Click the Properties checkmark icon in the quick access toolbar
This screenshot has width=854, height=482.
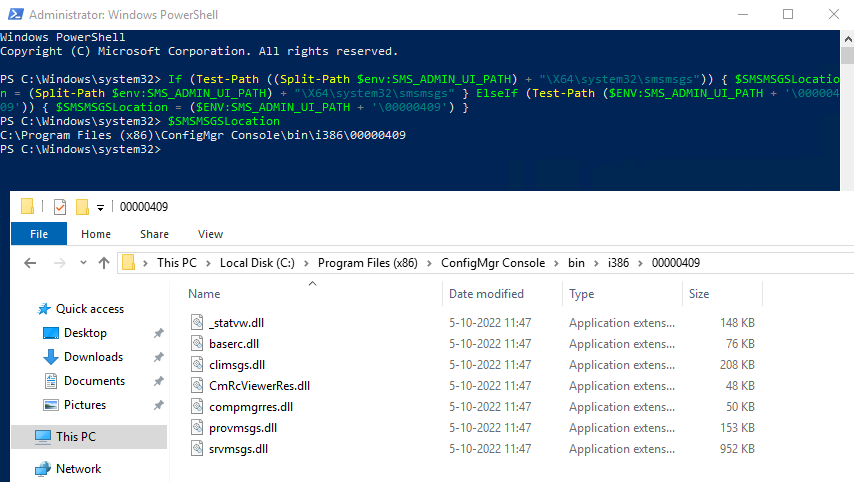tap(60, 207)
